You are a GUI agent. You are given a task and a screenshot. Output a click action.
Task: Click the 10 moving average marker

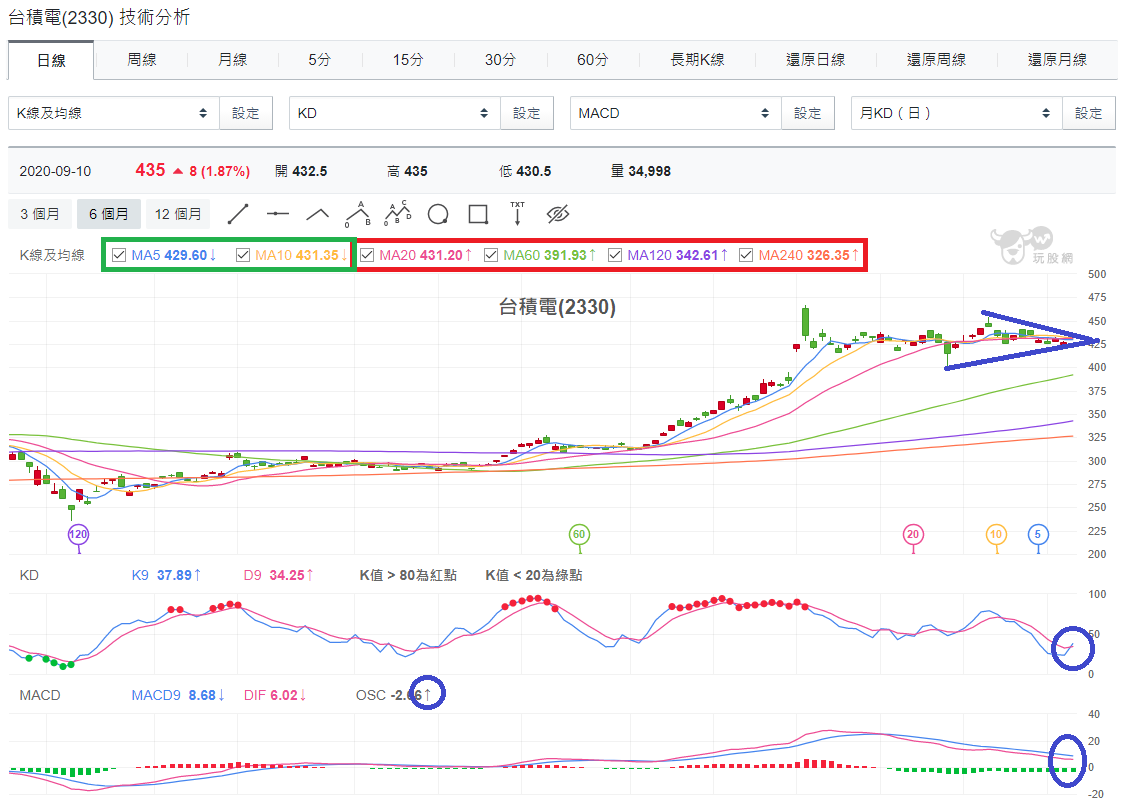coord(996,534)
